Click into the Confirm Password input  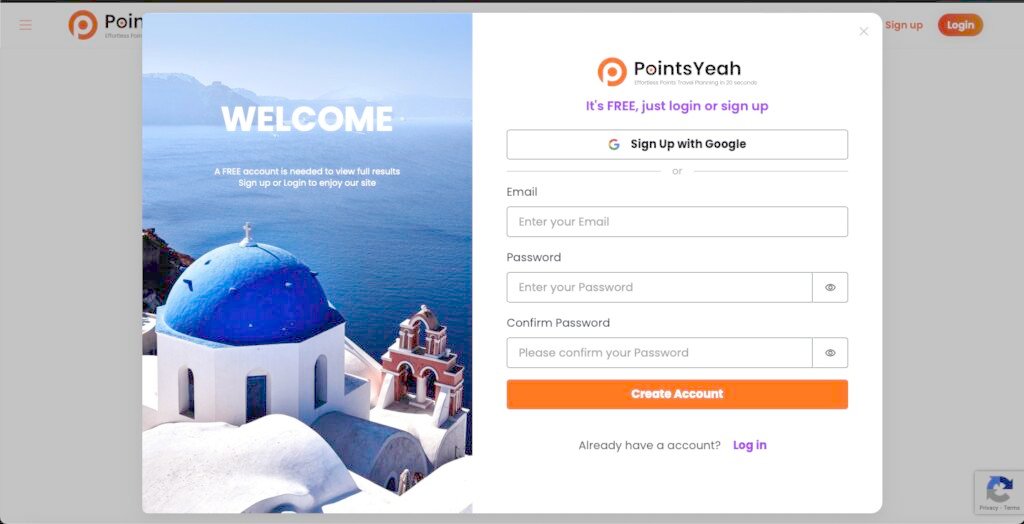[x=660, y=353]
